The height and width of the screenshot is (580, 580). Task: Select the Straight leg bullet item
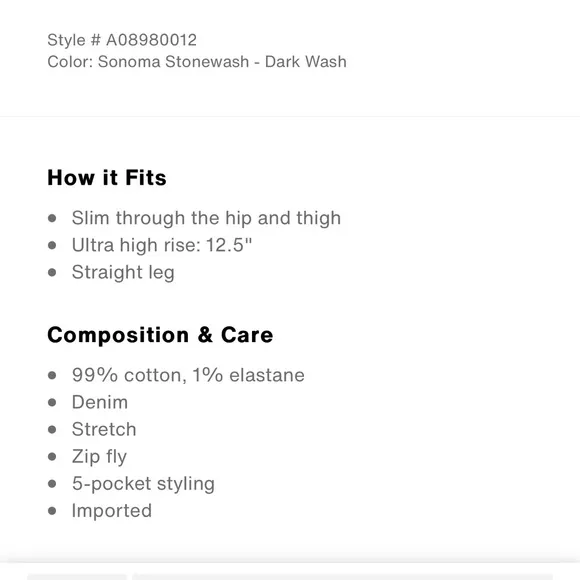click(123, 273)
